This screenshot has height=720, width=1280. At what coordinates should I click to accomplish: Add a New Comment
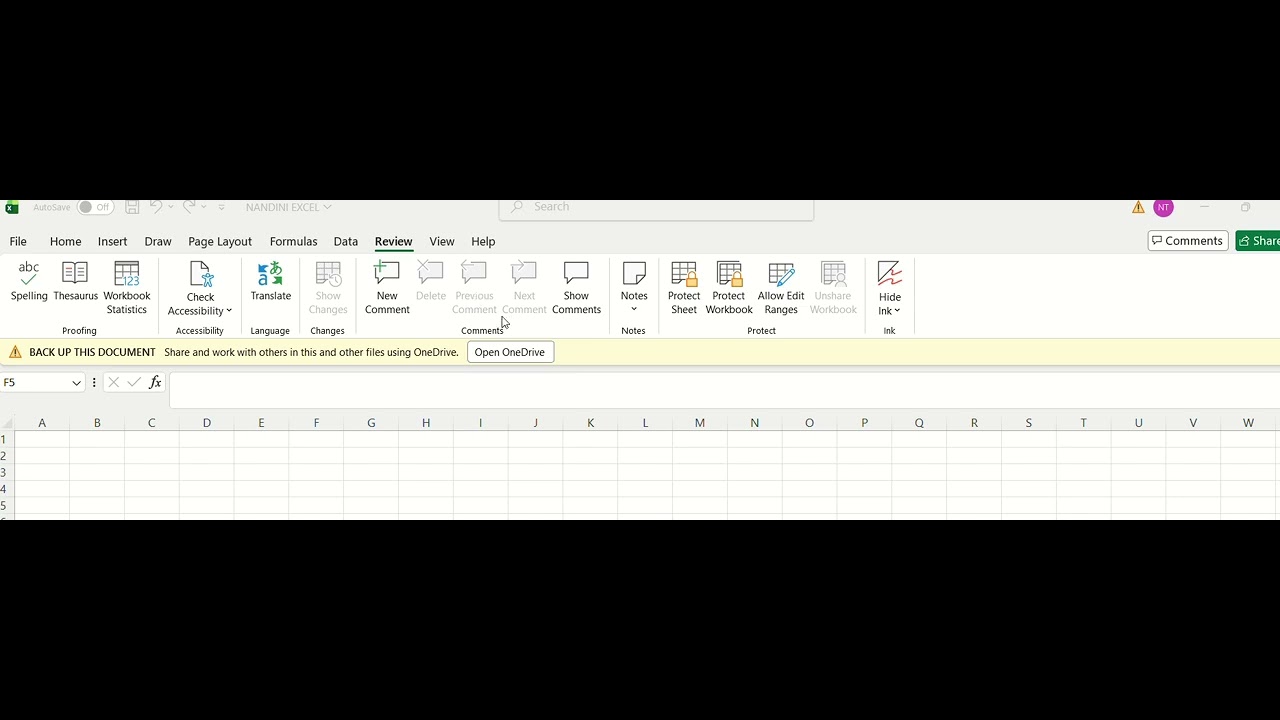(387, 288)
